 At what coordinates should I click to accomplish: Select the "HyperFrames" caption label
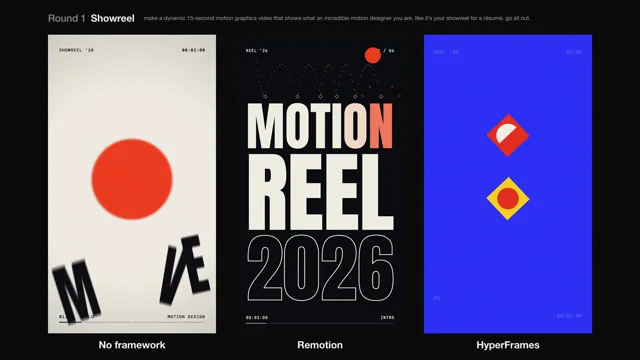(x=508, y=345)
